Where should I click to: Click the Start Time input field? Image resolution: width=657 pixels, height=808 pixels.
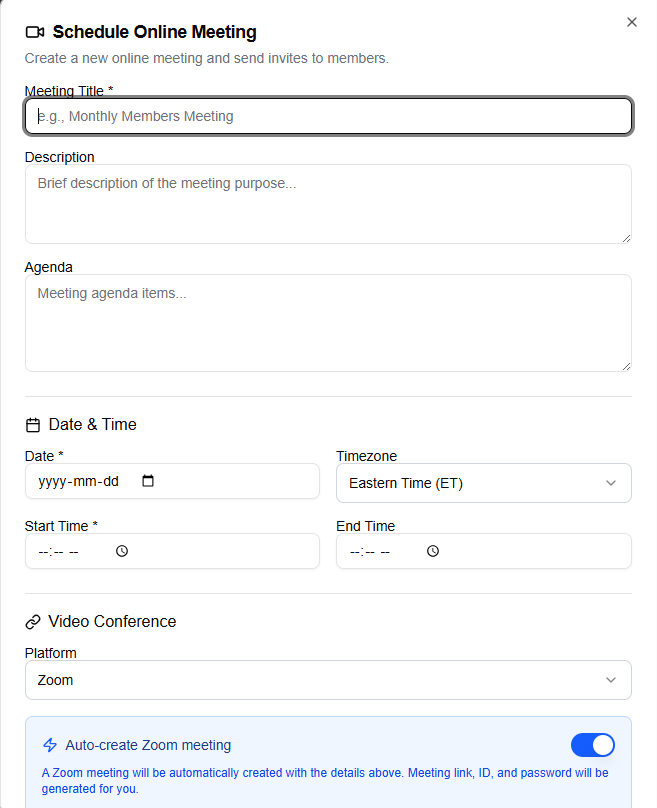[70, 551]
